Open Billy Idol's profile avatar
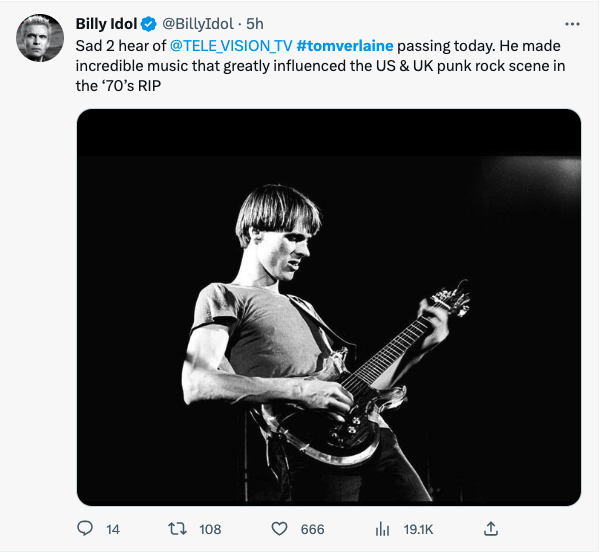The image size is (602, 552). point(40,38)
